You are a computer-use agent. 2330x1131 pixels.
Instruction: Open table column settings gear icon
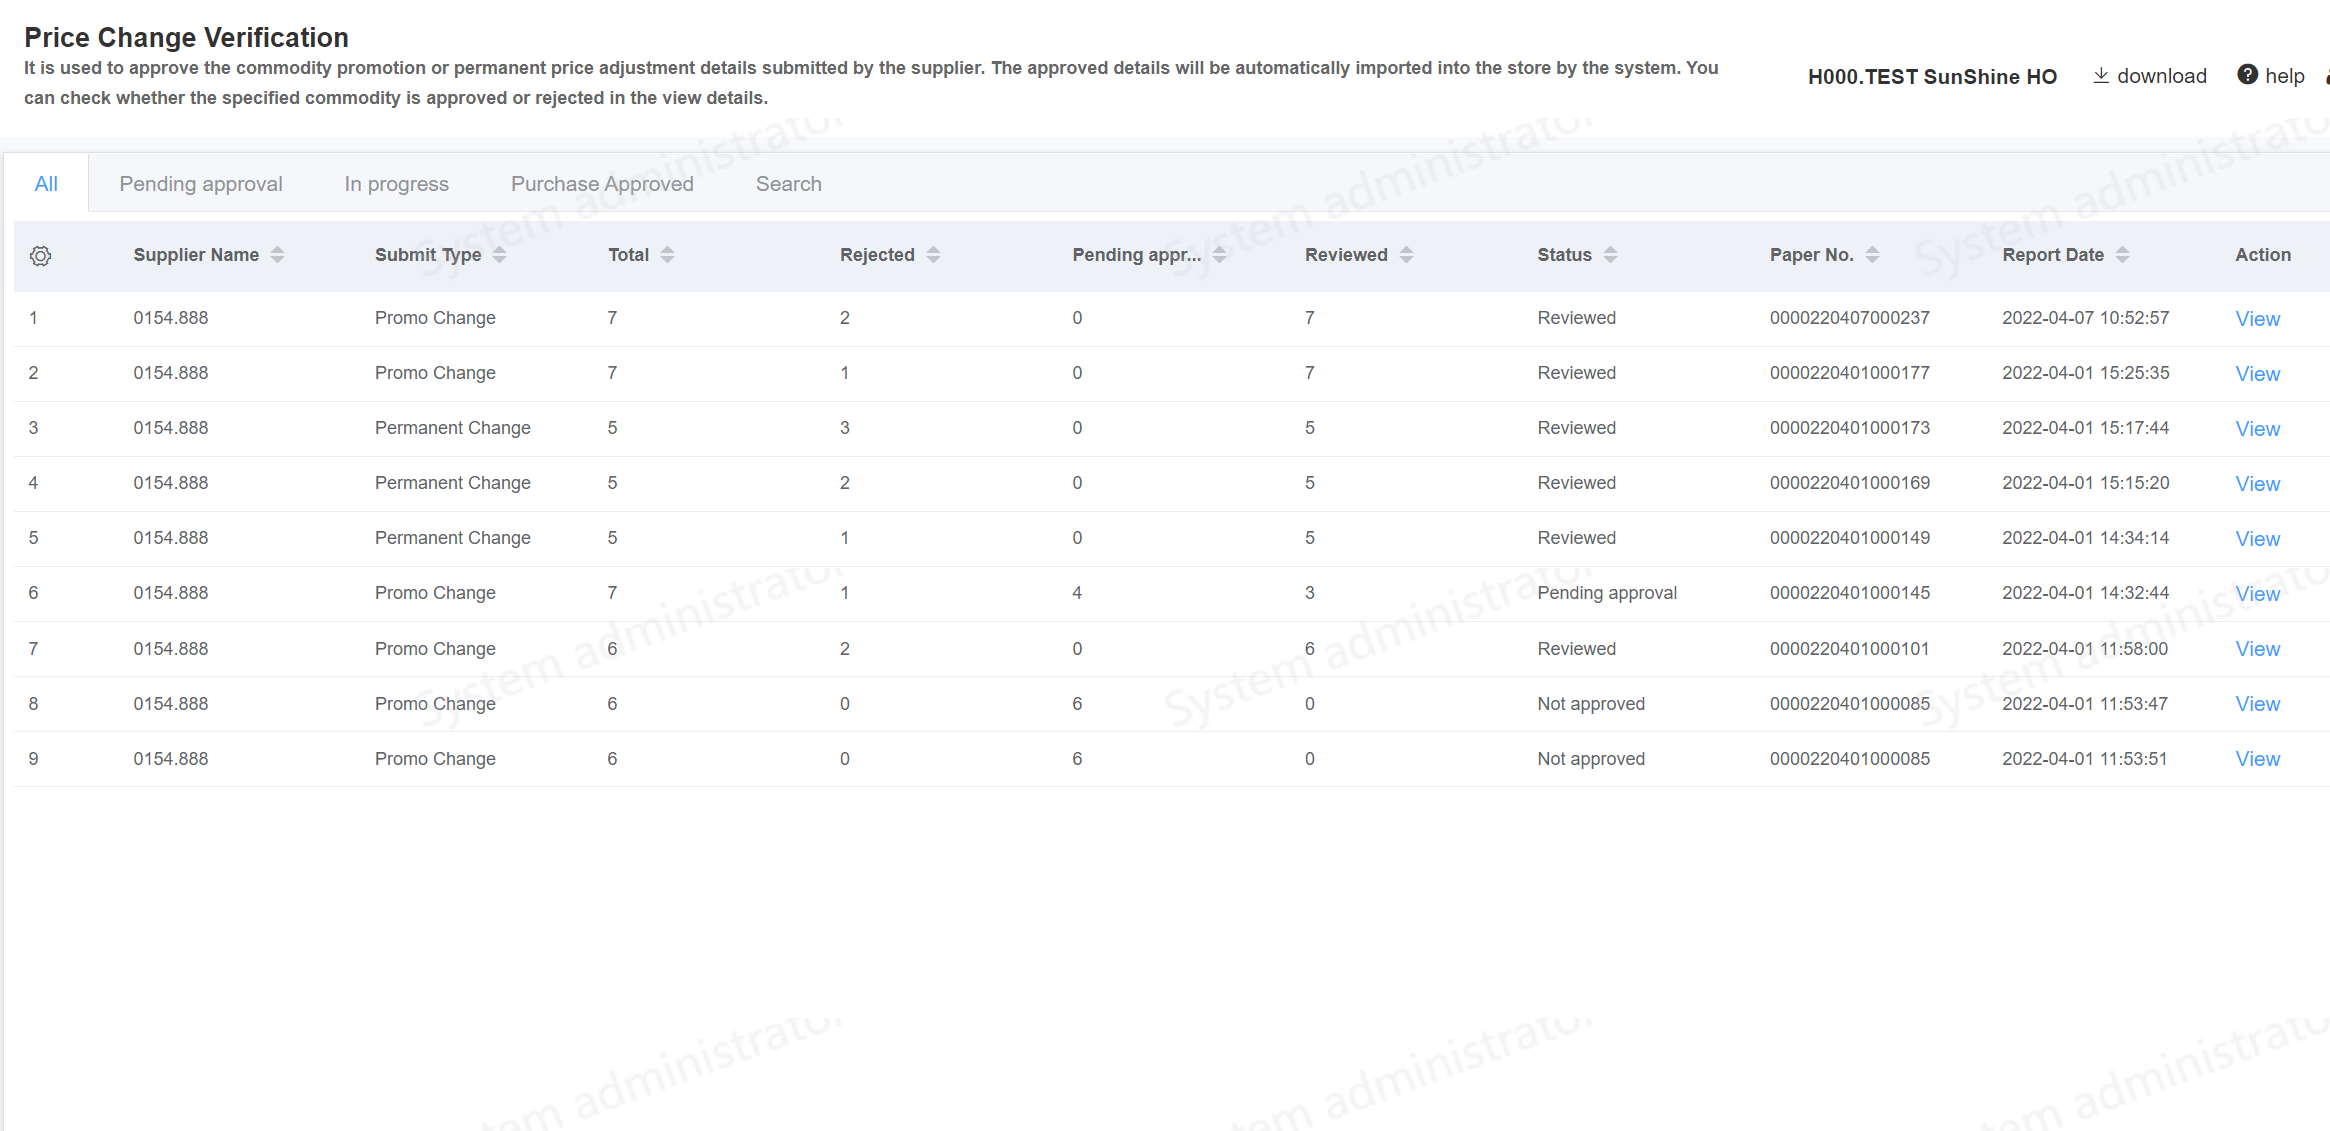tap(40, 256)
